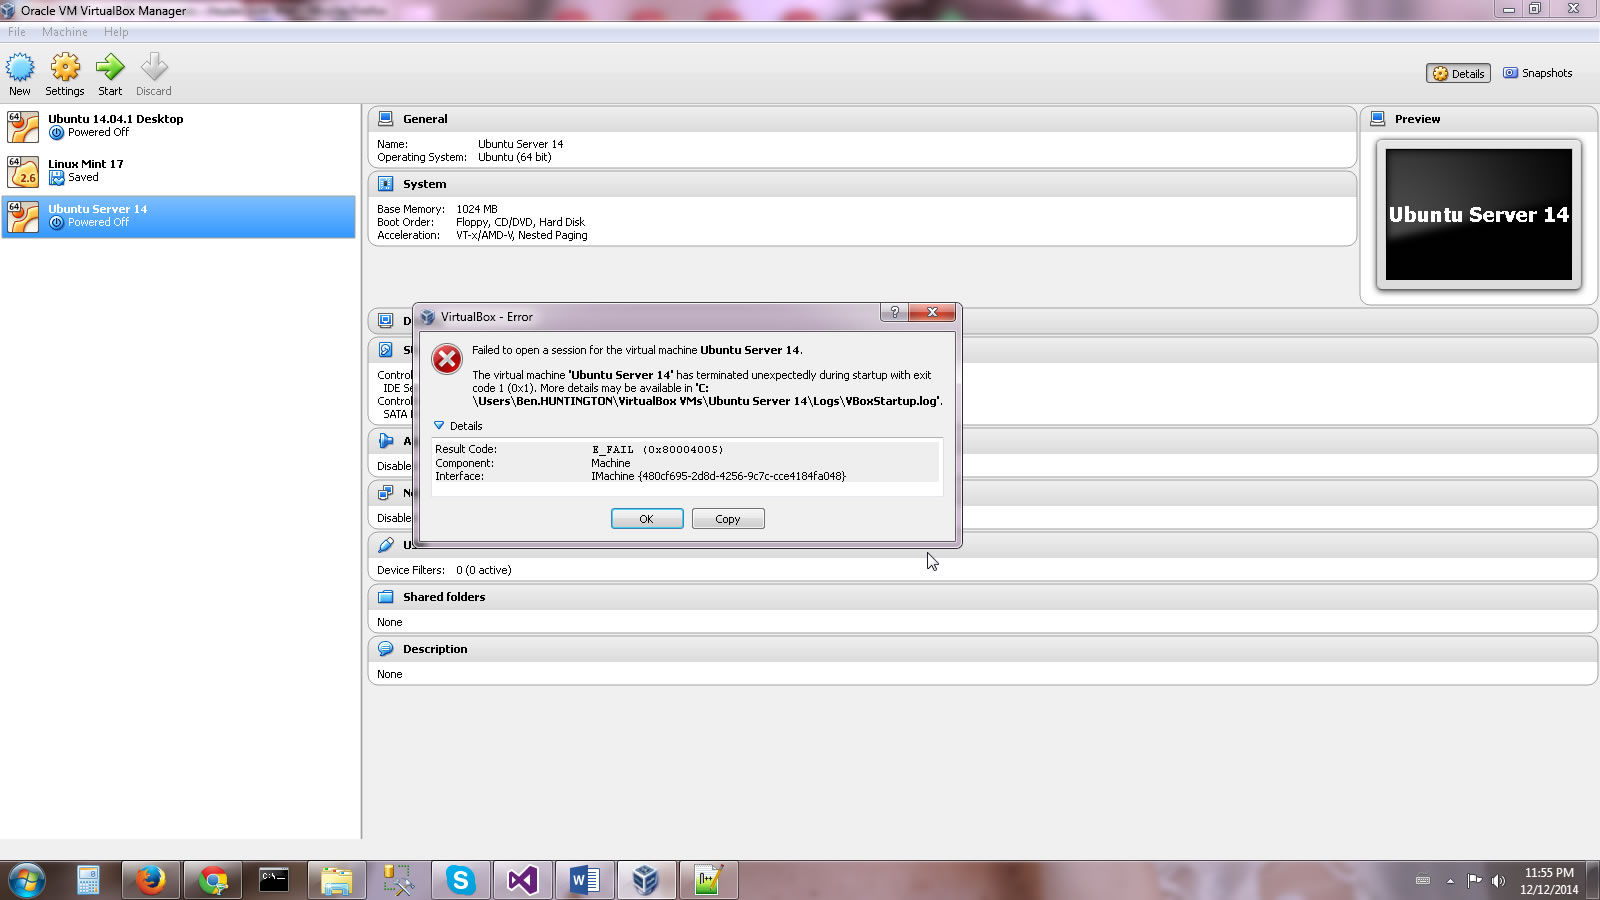The height and width of the screenshot is (900, 1600).
Task: Click the Preview panel header label
Action: (1418, 119)
